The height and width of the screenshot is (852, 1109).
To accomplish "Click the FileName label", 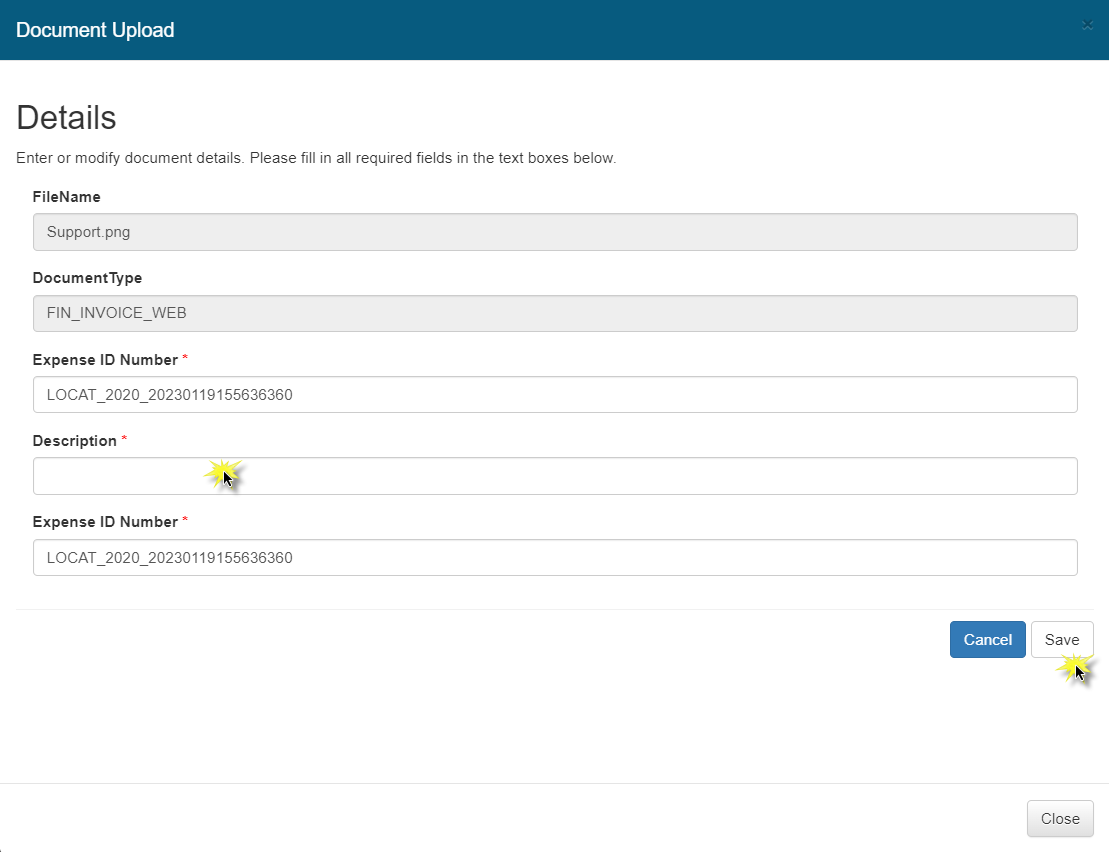I will tap(66, 197).
